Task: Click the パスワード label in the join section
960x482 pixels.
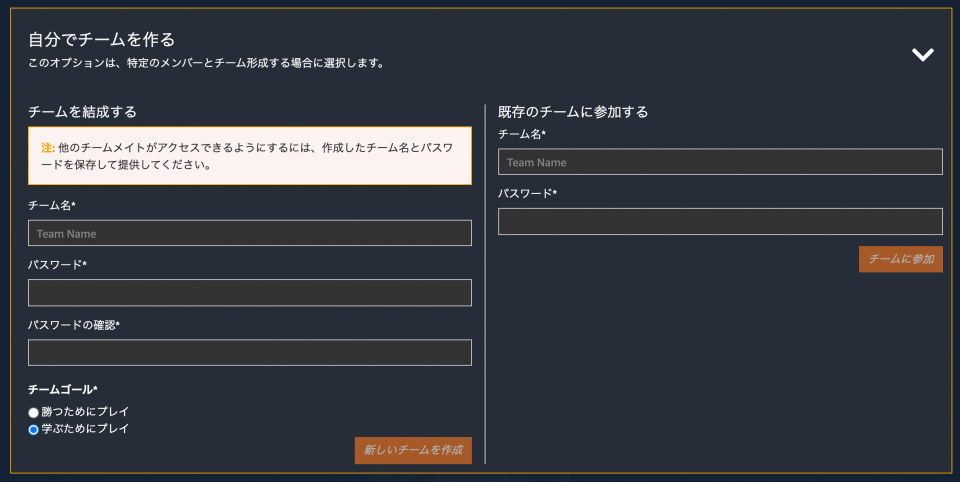Action: click(x=527, y=193)
